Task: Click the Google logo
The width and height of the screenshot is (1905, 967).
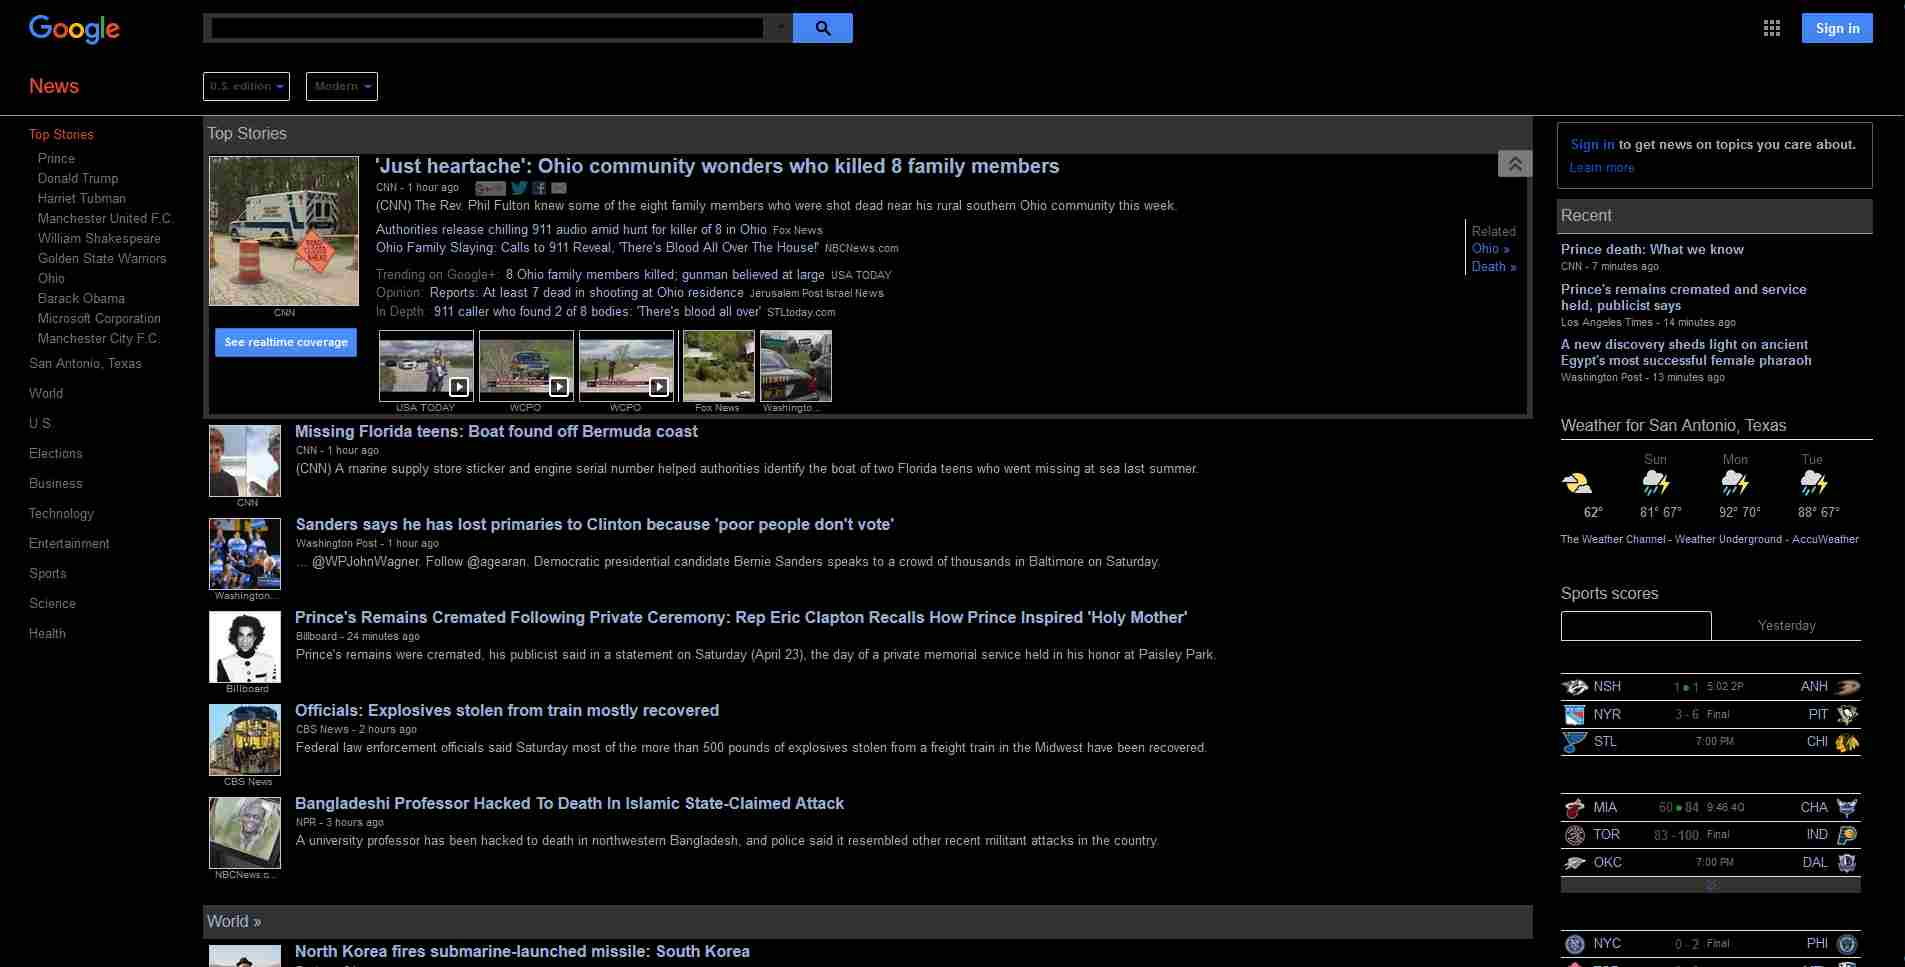Action: (x=74, y=29)
